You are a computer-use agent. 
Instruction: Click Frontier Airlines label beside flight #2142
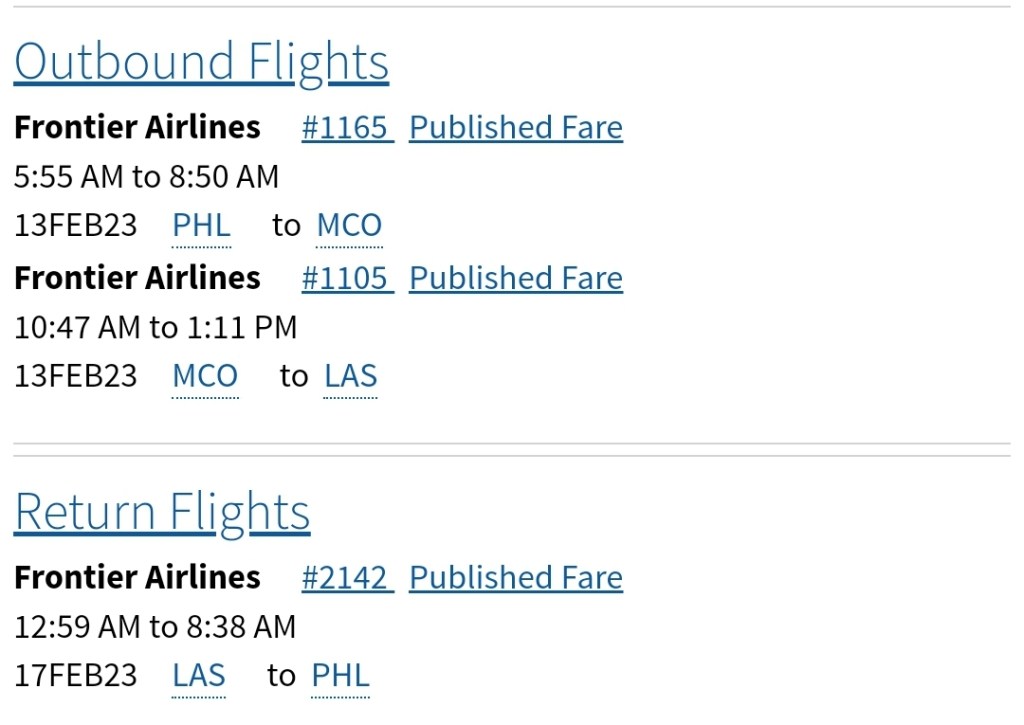click(137, 578)
